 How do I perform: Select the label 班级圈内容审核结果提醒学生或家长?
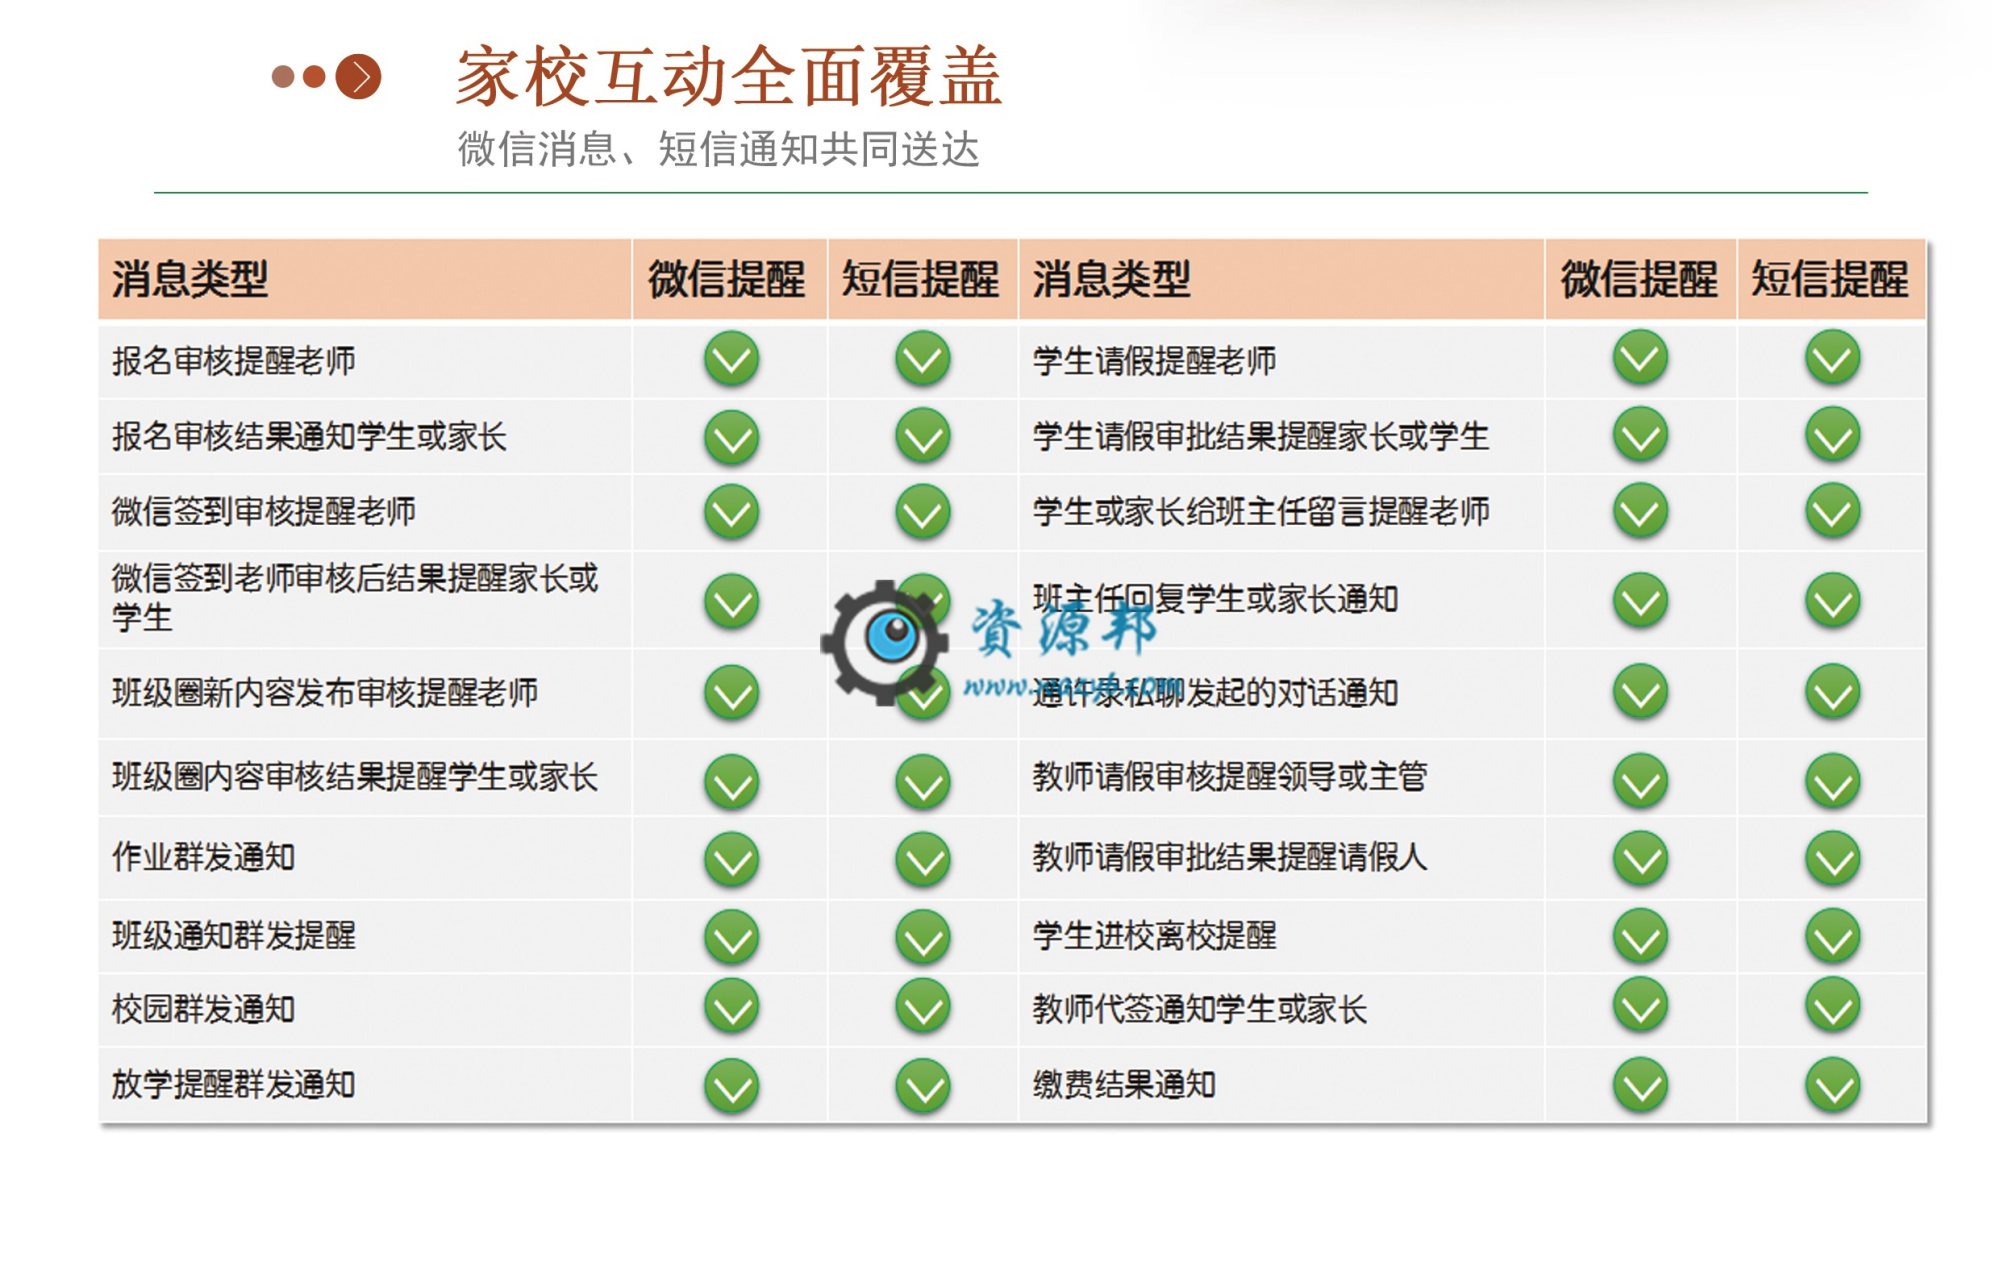[x=355, y=777]
